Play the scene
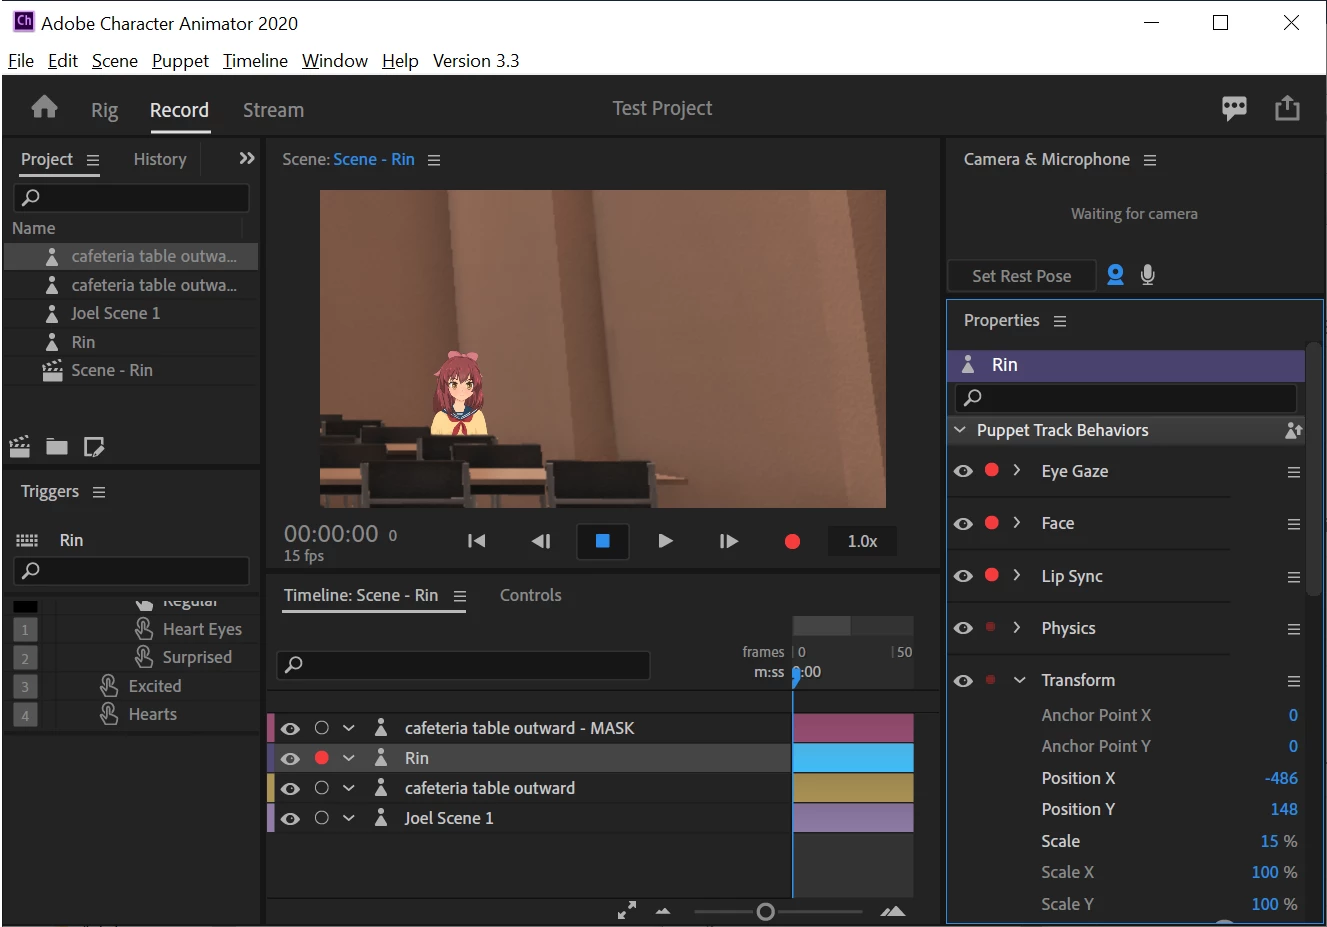 [x=666, y=541]
